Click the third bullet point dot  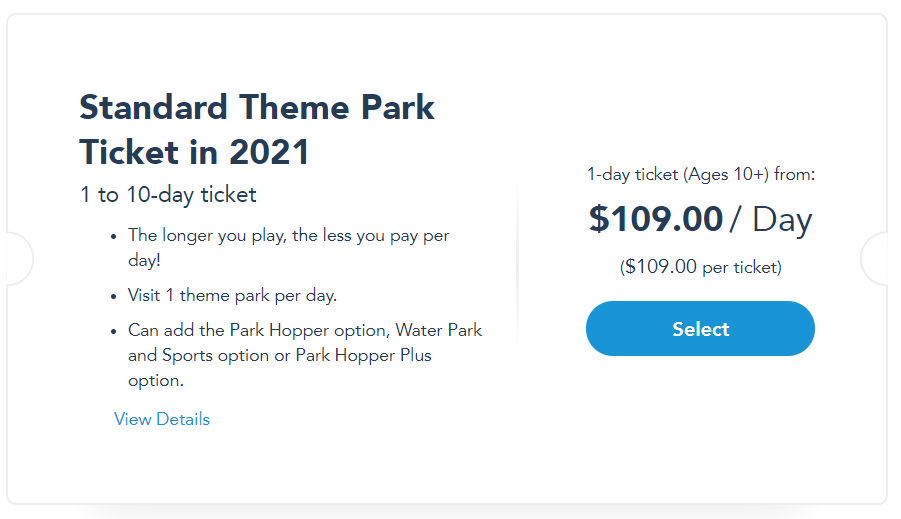pyautogui.click(x=113, y=331)
